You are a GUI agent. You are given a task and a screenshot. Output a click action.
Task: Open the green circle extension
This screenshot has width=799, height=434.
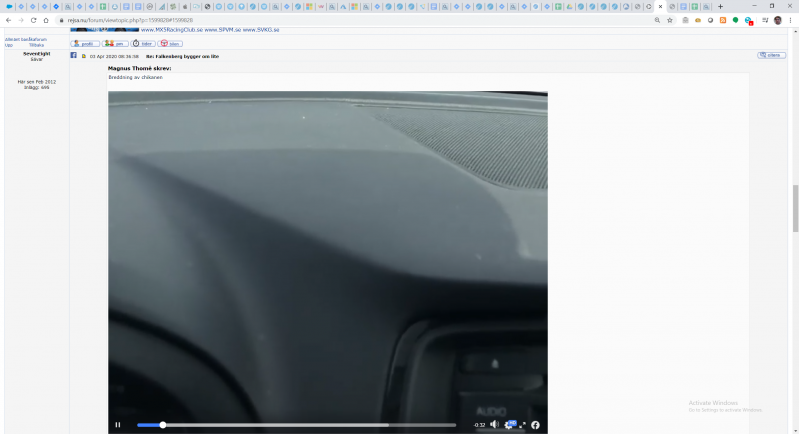[x=735, y=20]
